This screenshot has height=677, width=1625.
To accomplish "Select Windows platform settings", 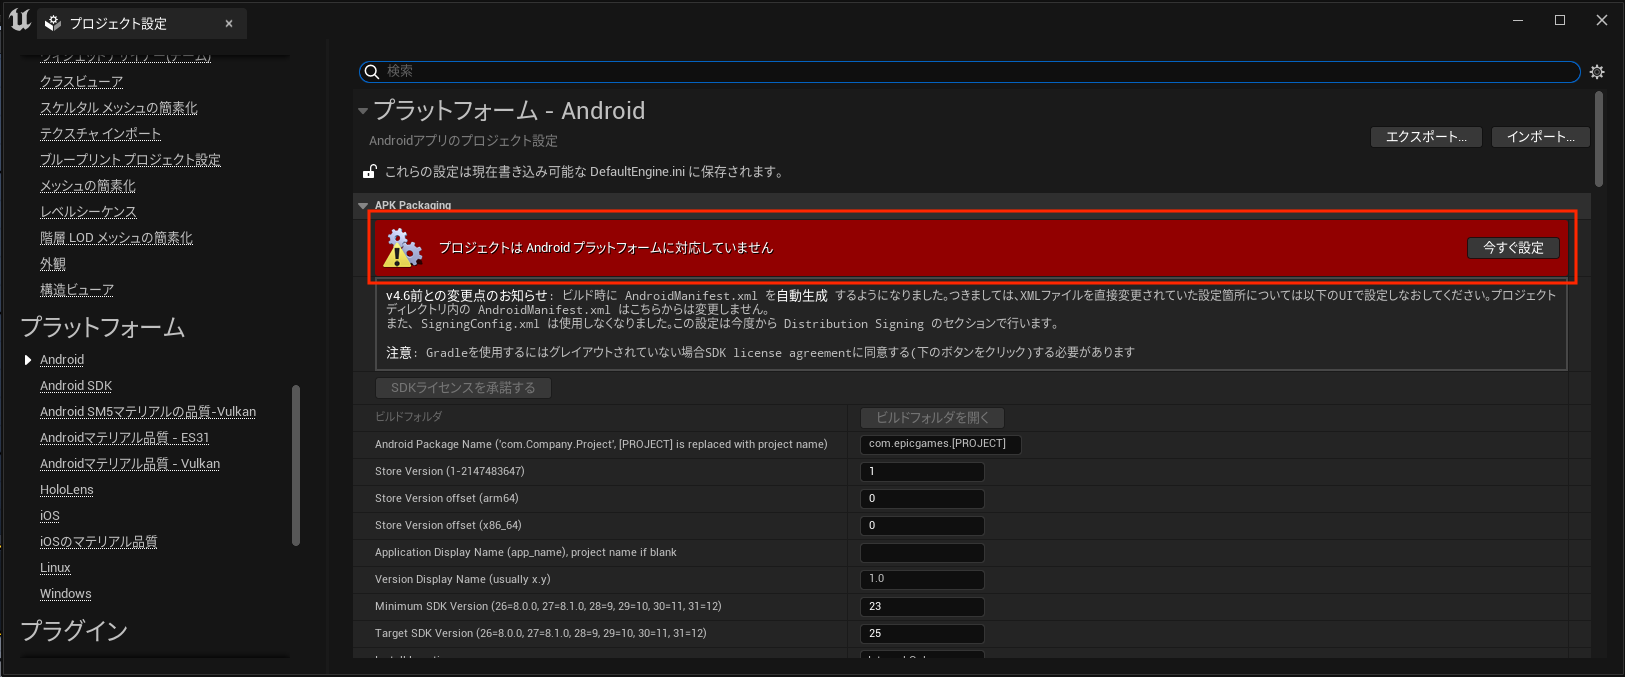I will click(66, 594).
